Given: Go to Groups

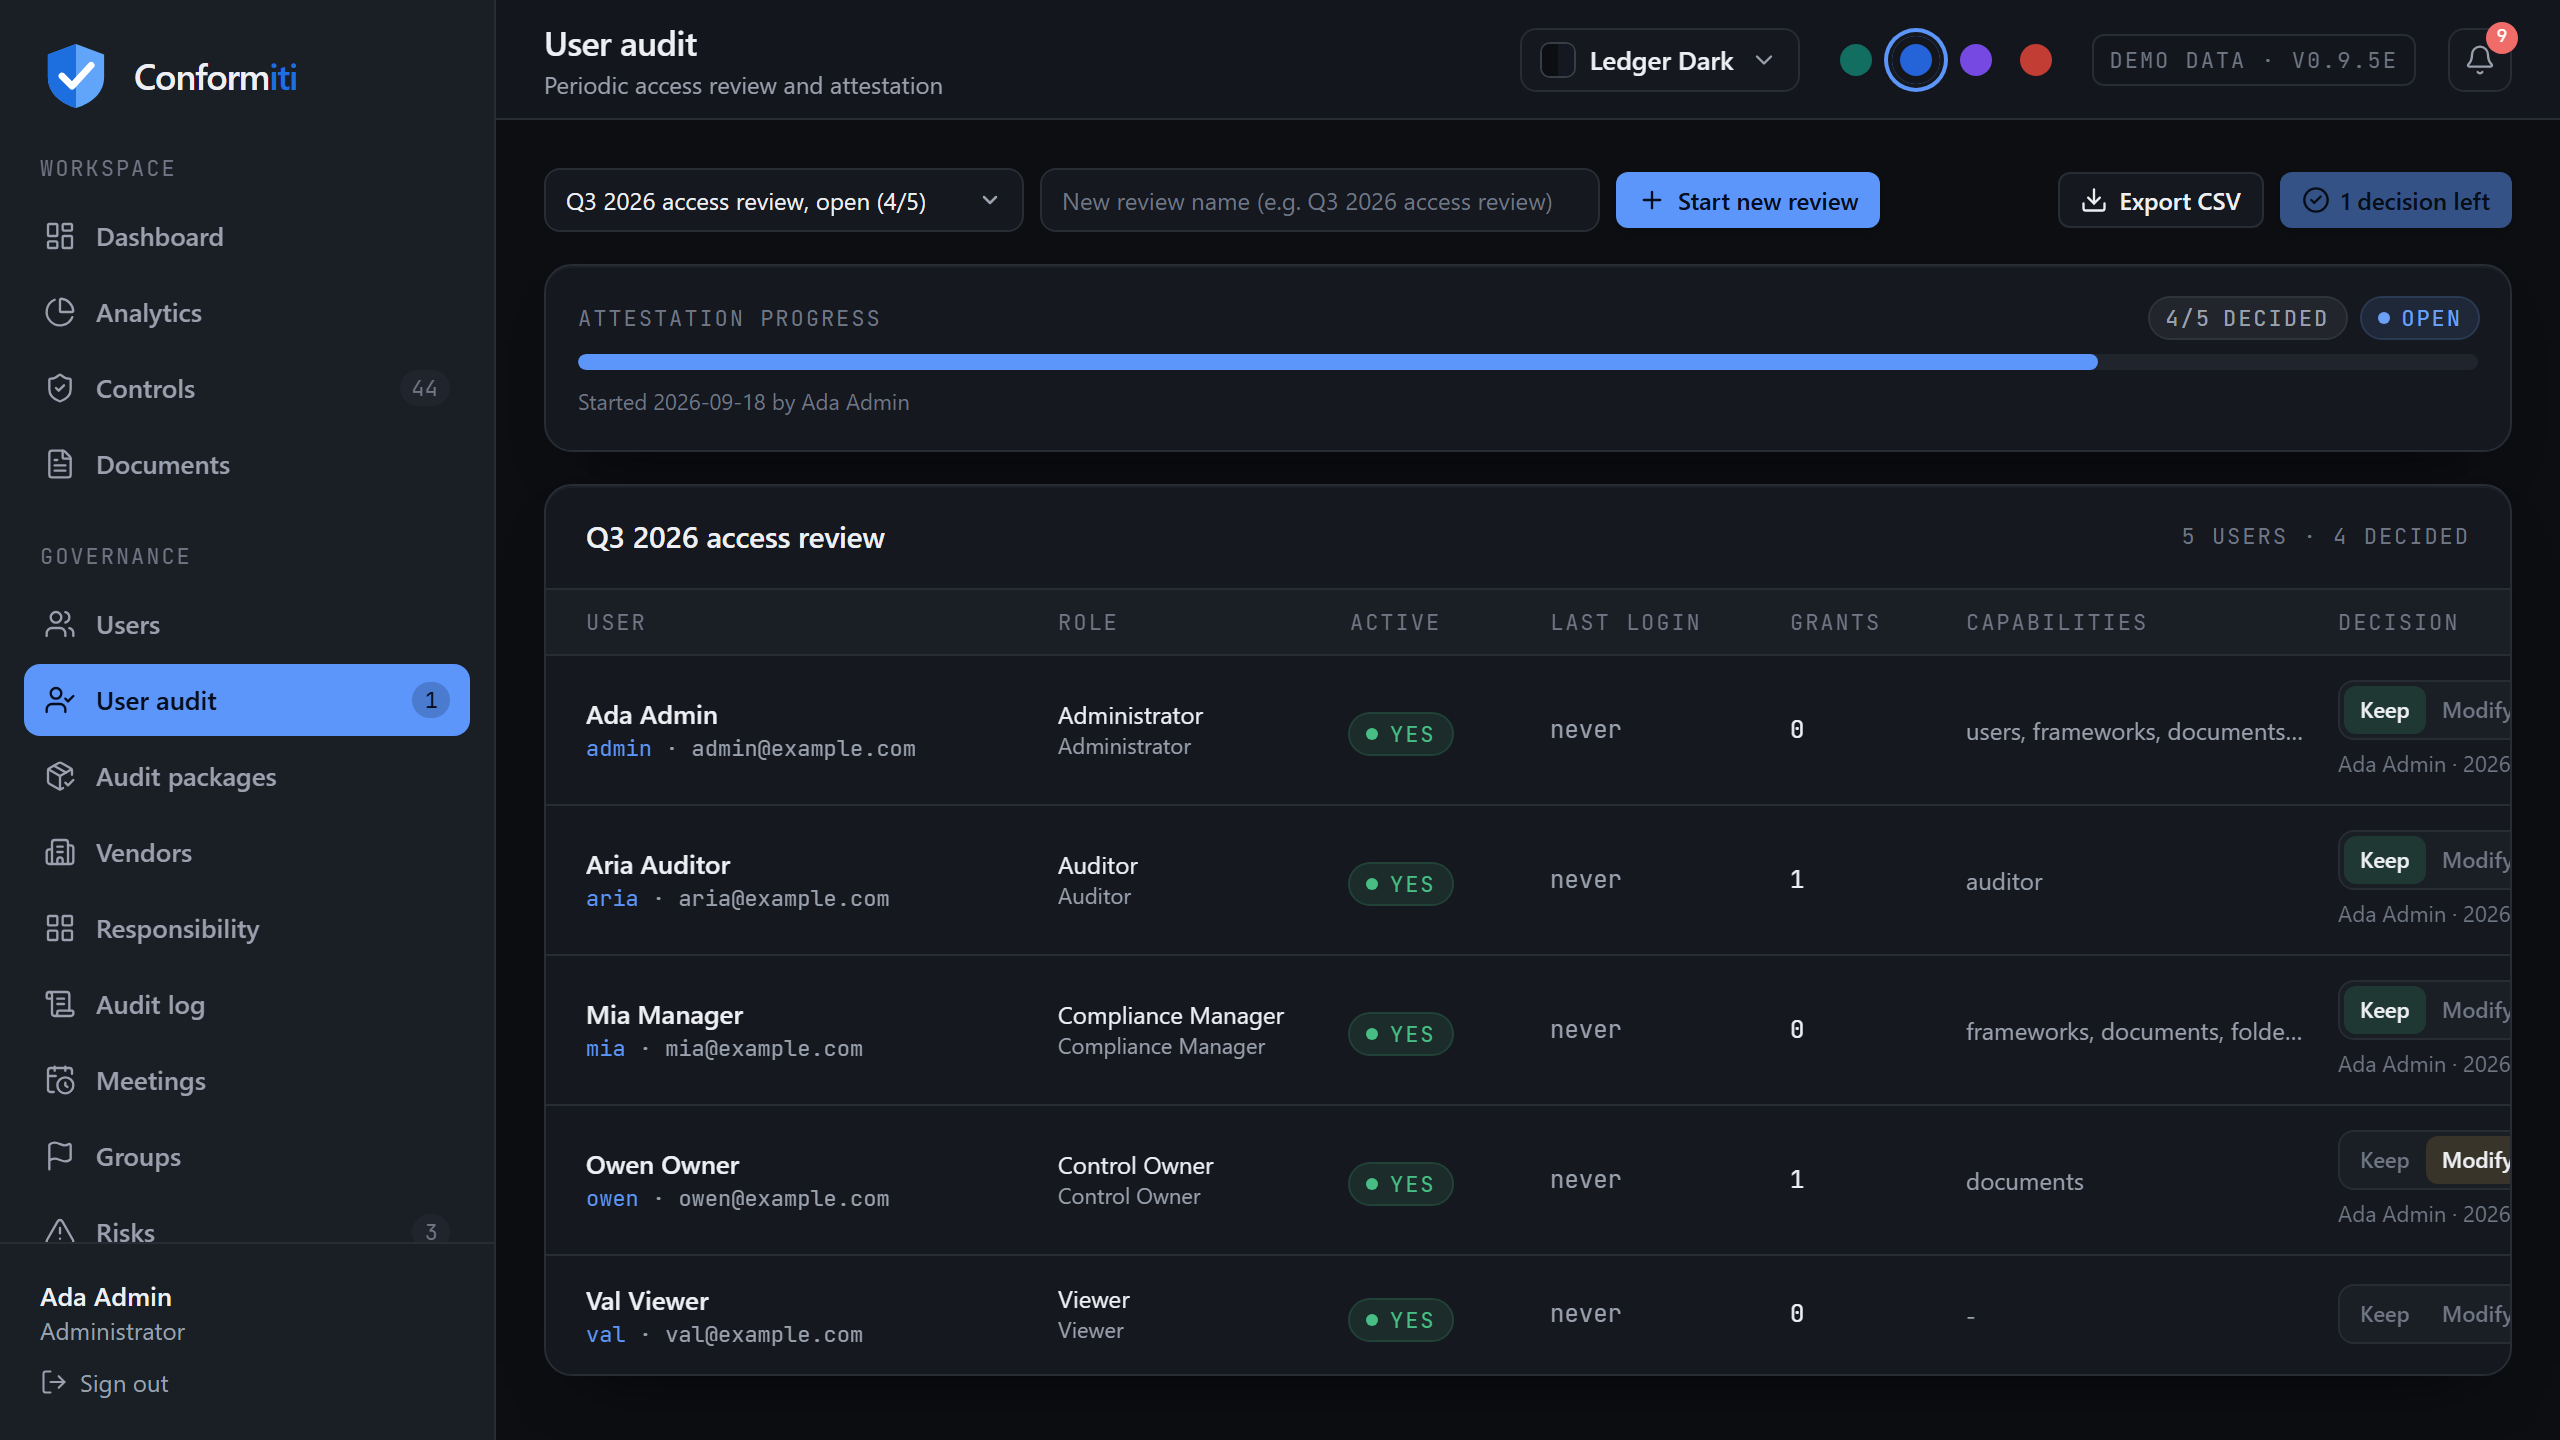Looking at the screenshot, I should (x=246, y=1157).
